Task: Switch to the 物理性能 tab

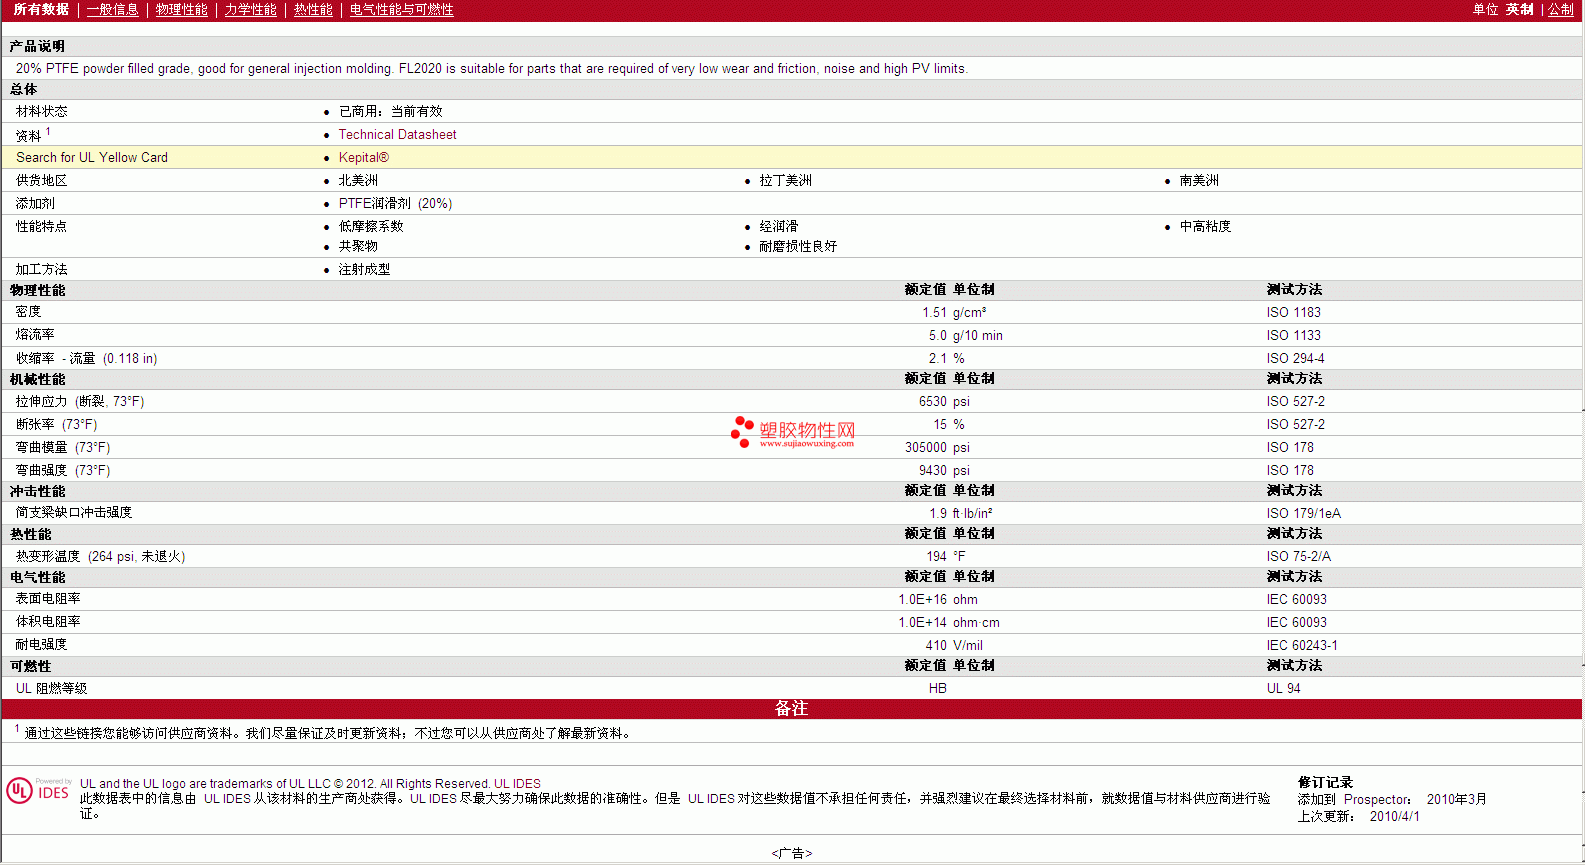Action: 182,10
